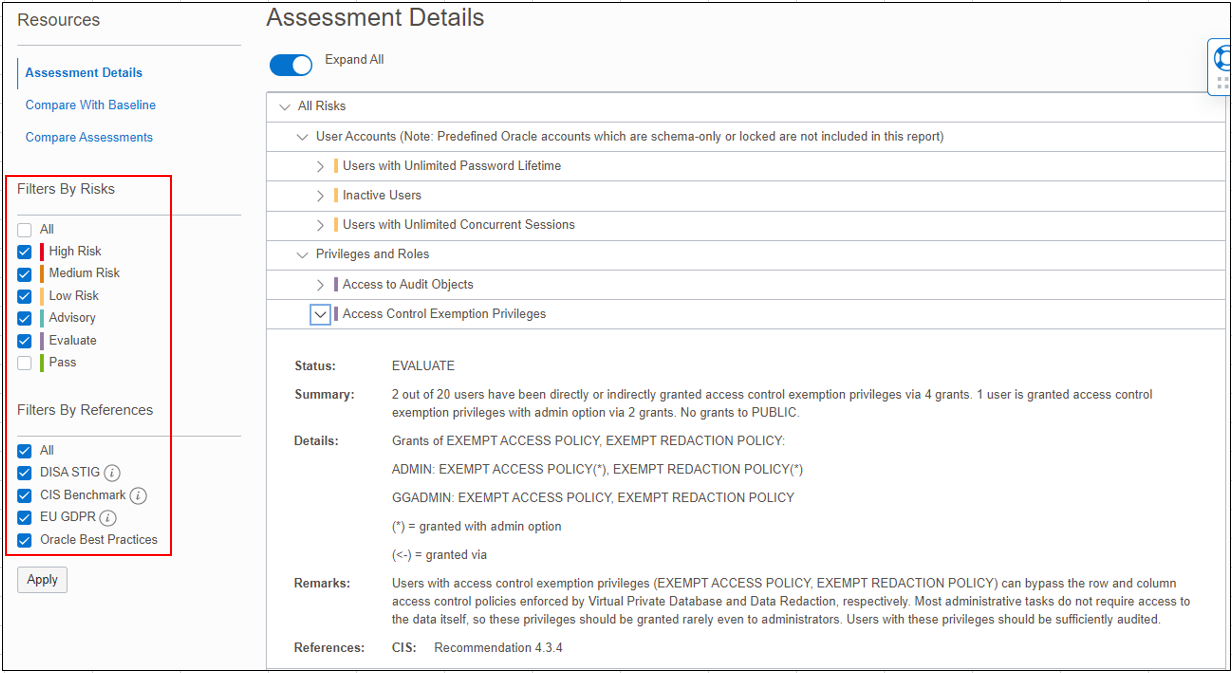Collapse the All Risks section
The width and height of the screenshot is (1232, 673).
click(x=285, y=106)
